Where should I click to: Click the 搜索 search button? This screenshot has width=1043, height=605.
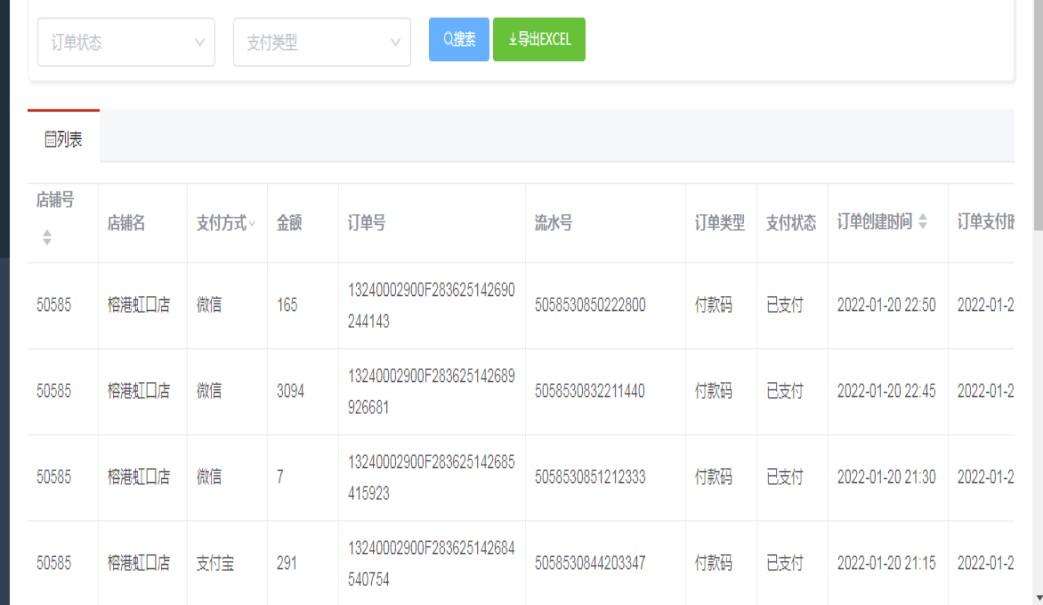pos(459,40)
